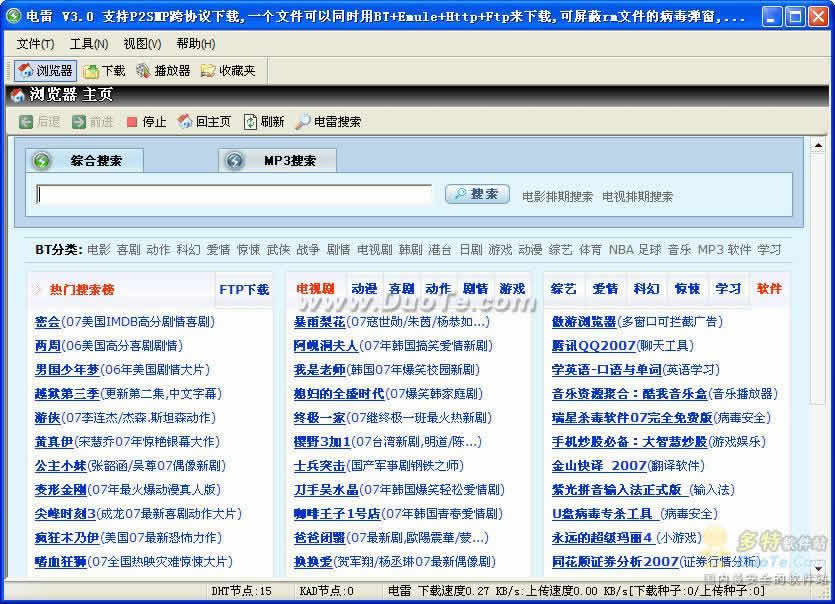Viewport: 835px width, 604px height.
Task: Open the 金山快译 2007 link
Action: click(x=599, y=466)
